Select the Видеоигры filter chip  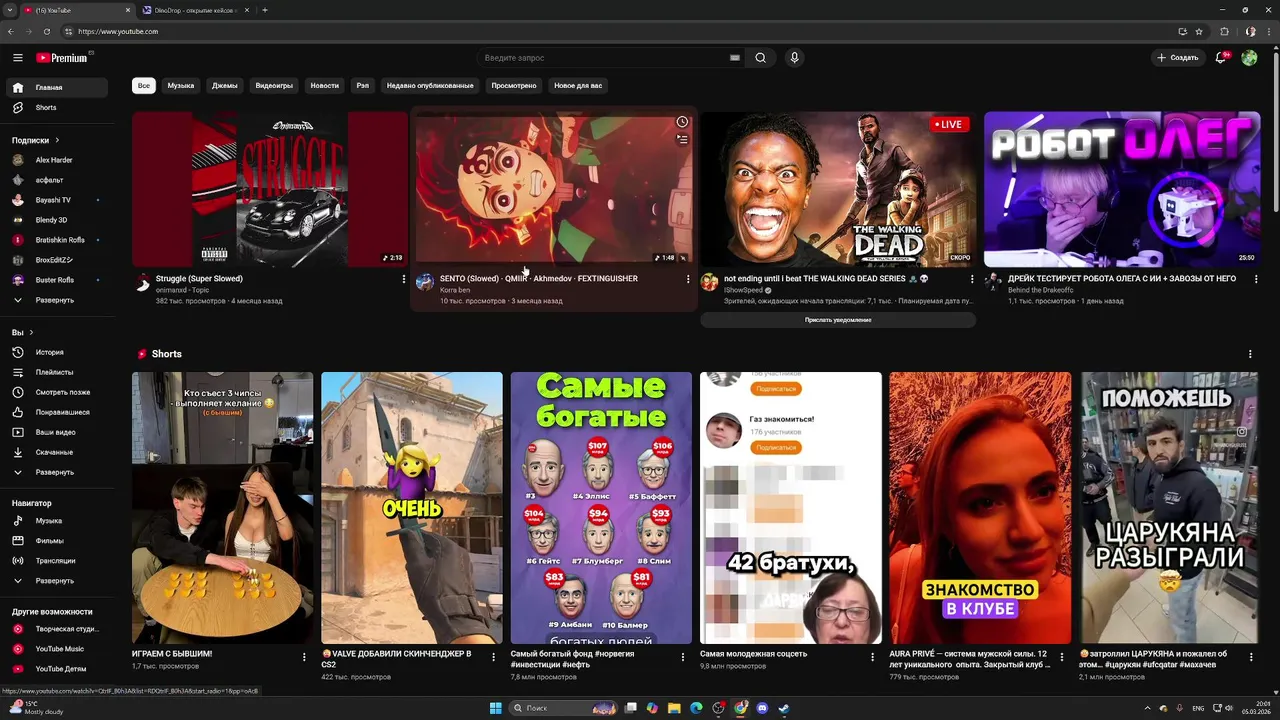(274, 86)
